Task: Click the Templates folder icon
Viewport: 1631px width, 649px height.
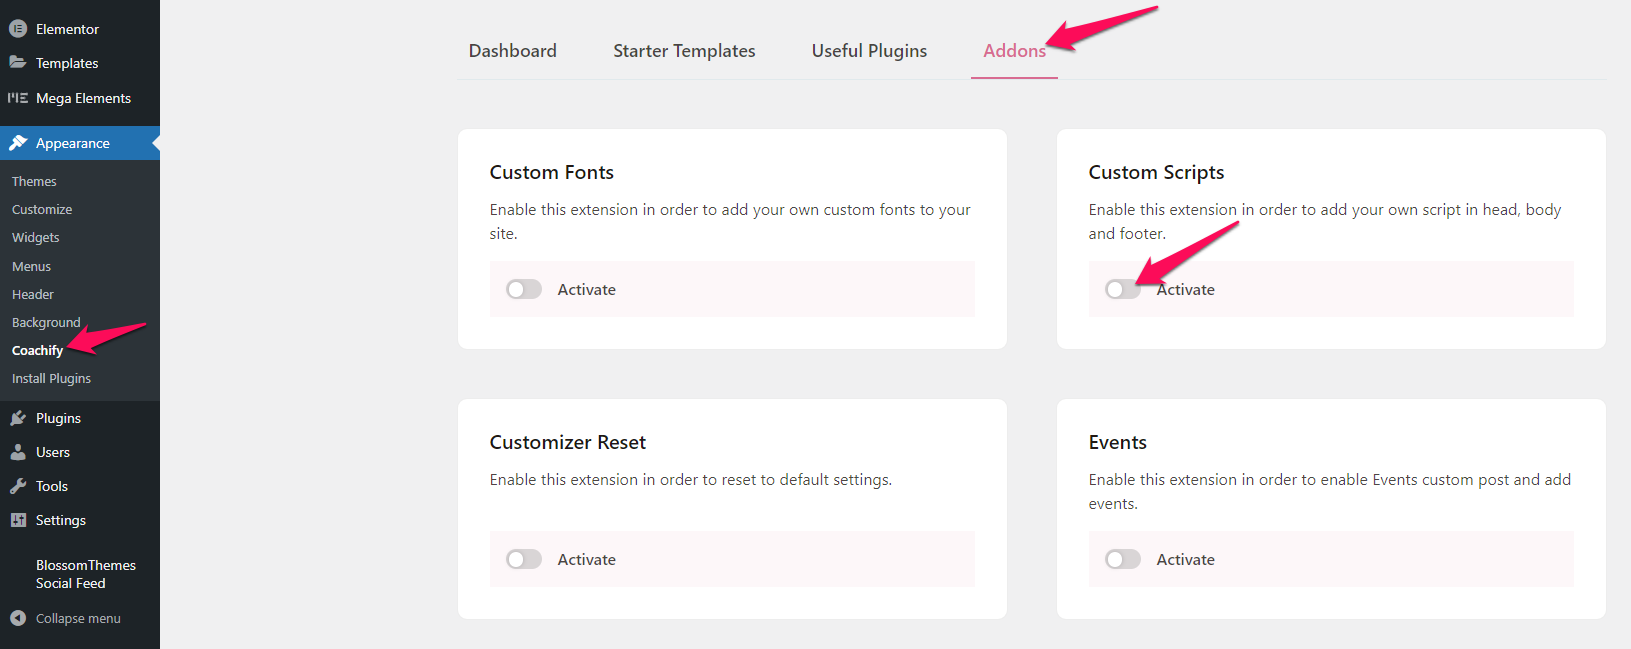Action: [18, 62]
